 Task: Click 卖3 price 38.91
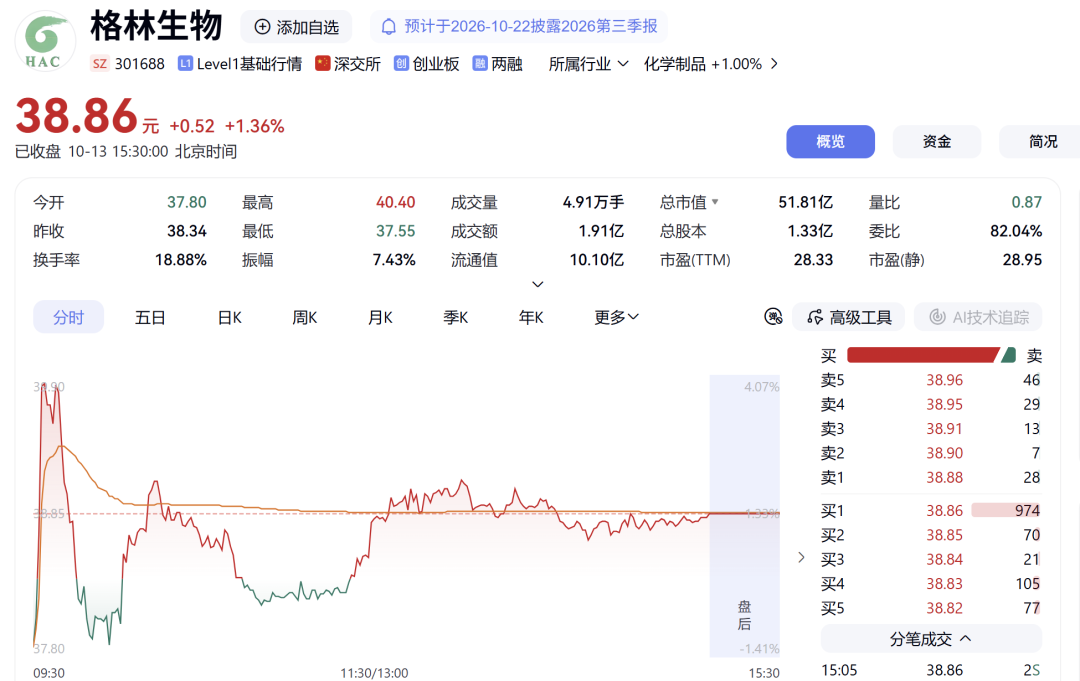pos(944,428)
